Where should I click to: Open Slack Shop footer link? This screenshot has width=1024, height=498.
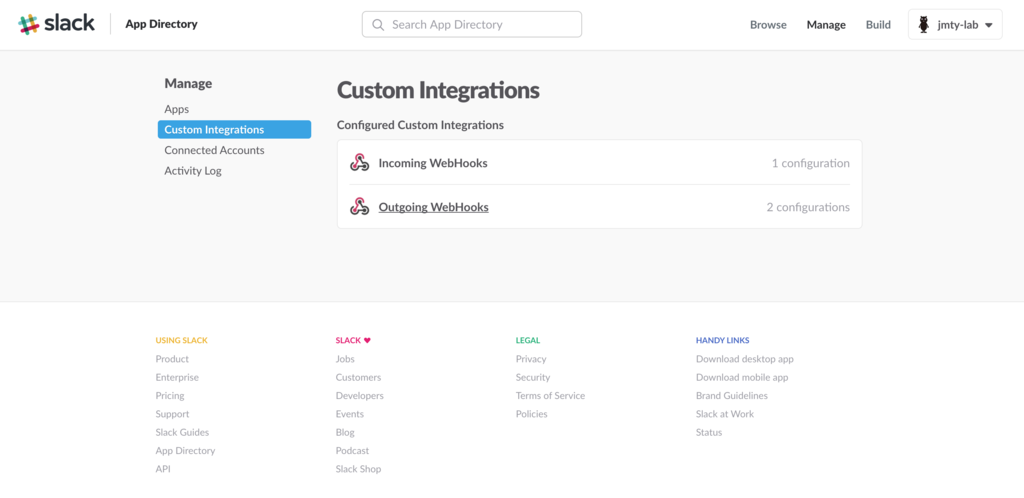pos(358,469)
